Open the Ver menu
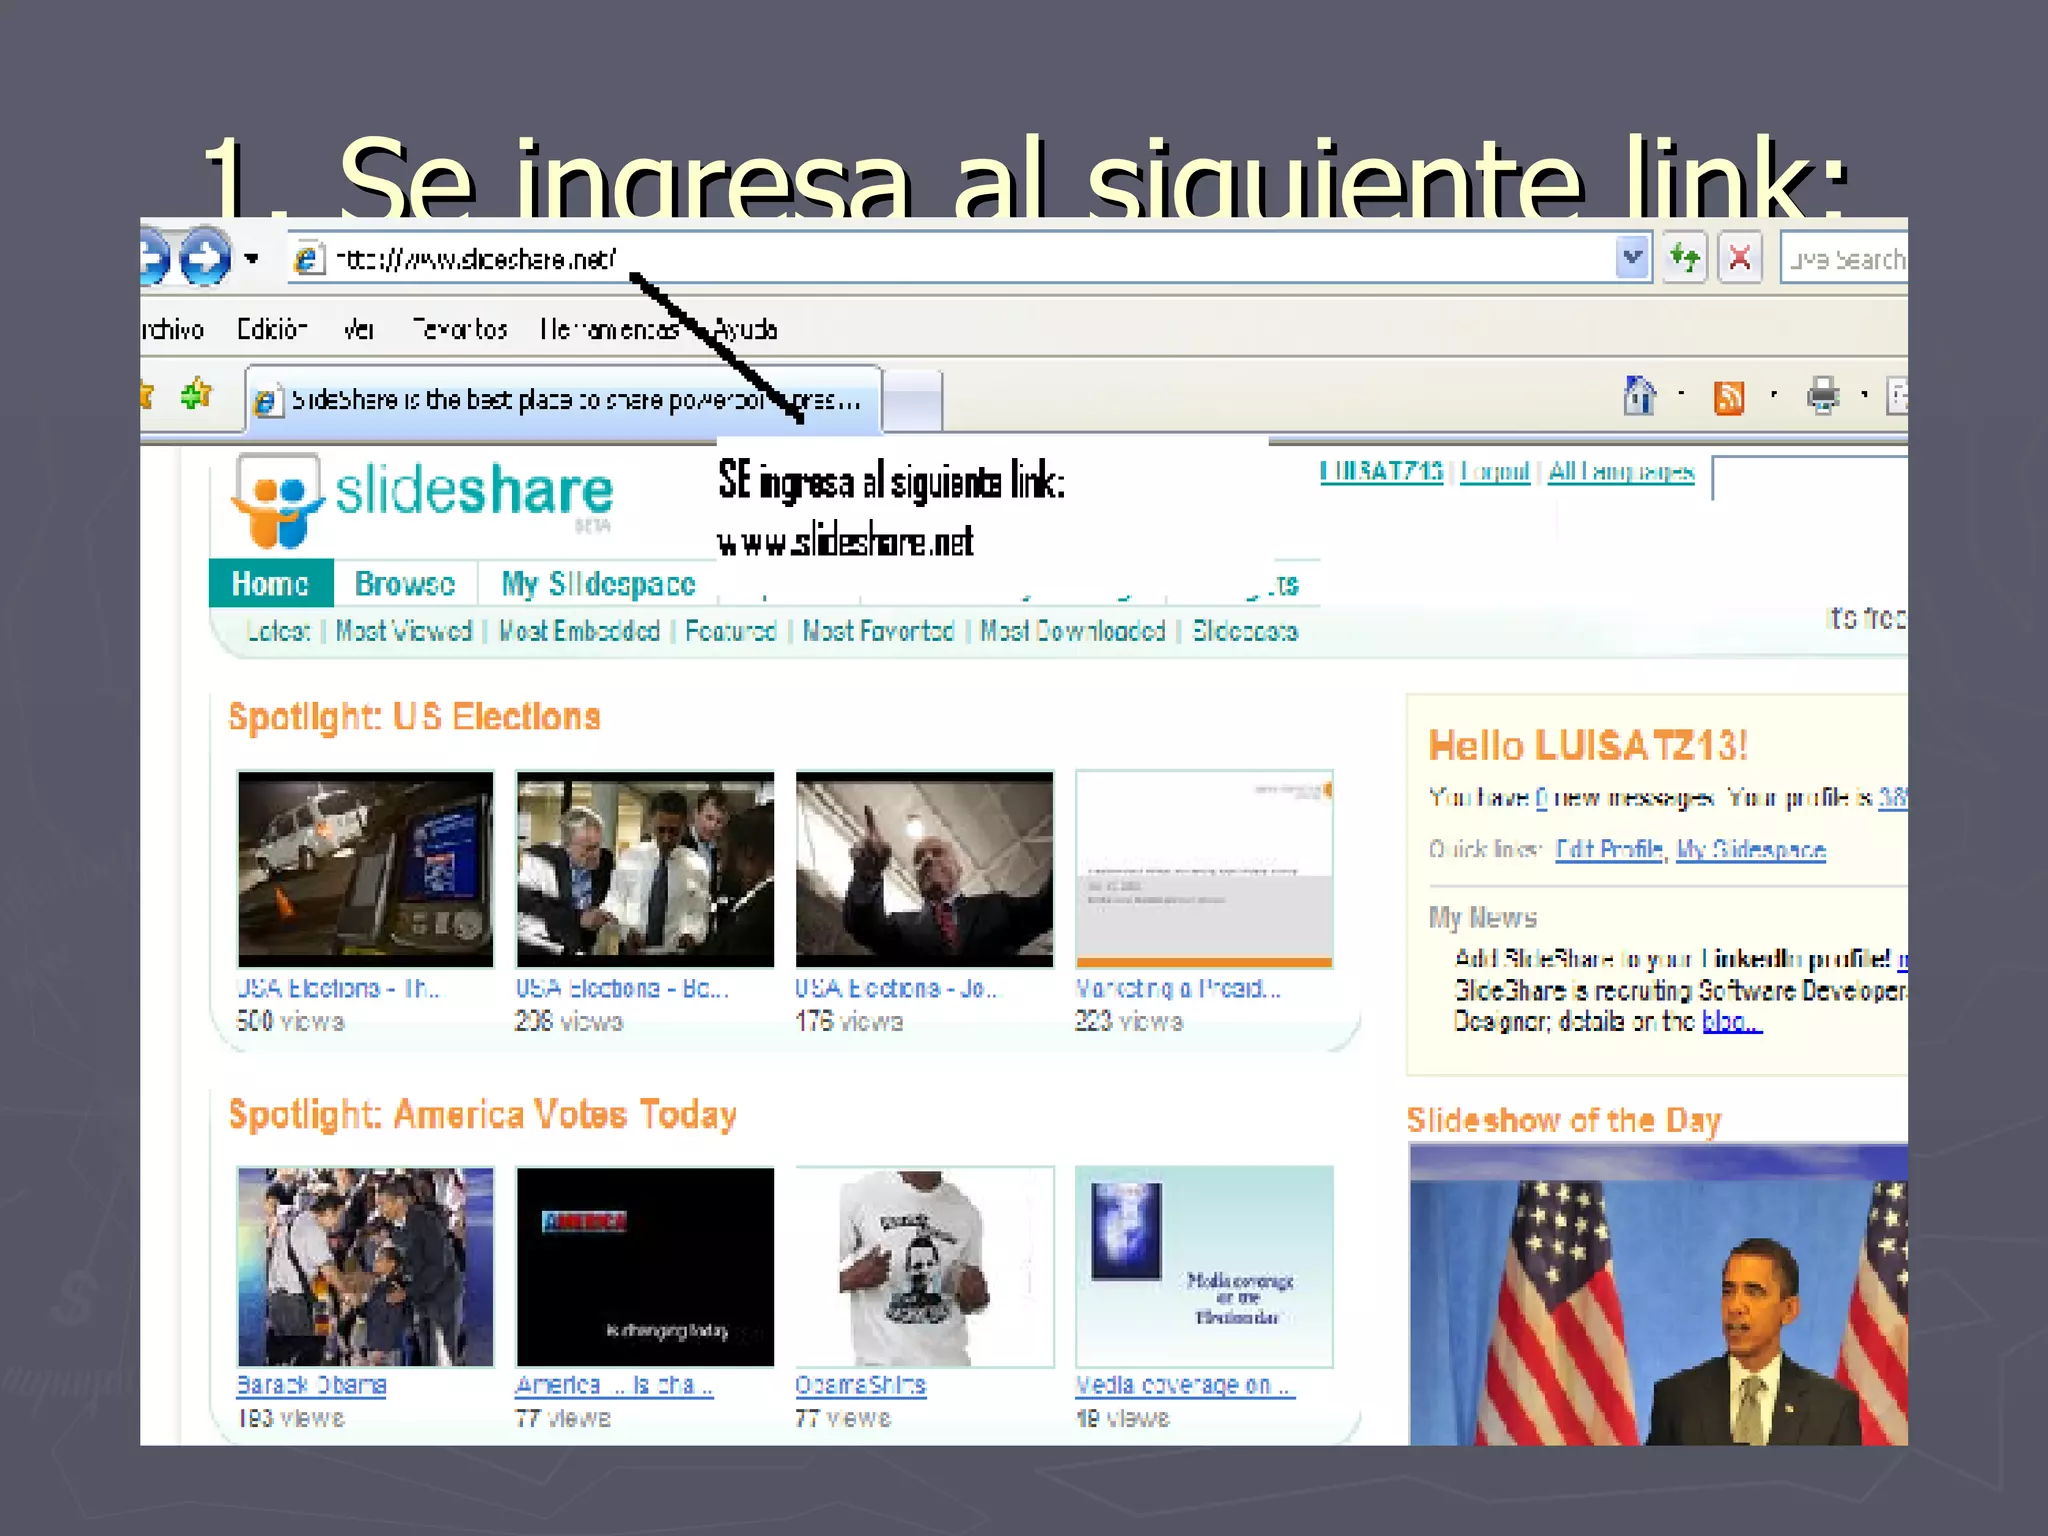2048x1536 pixels. tap(358, 329)
